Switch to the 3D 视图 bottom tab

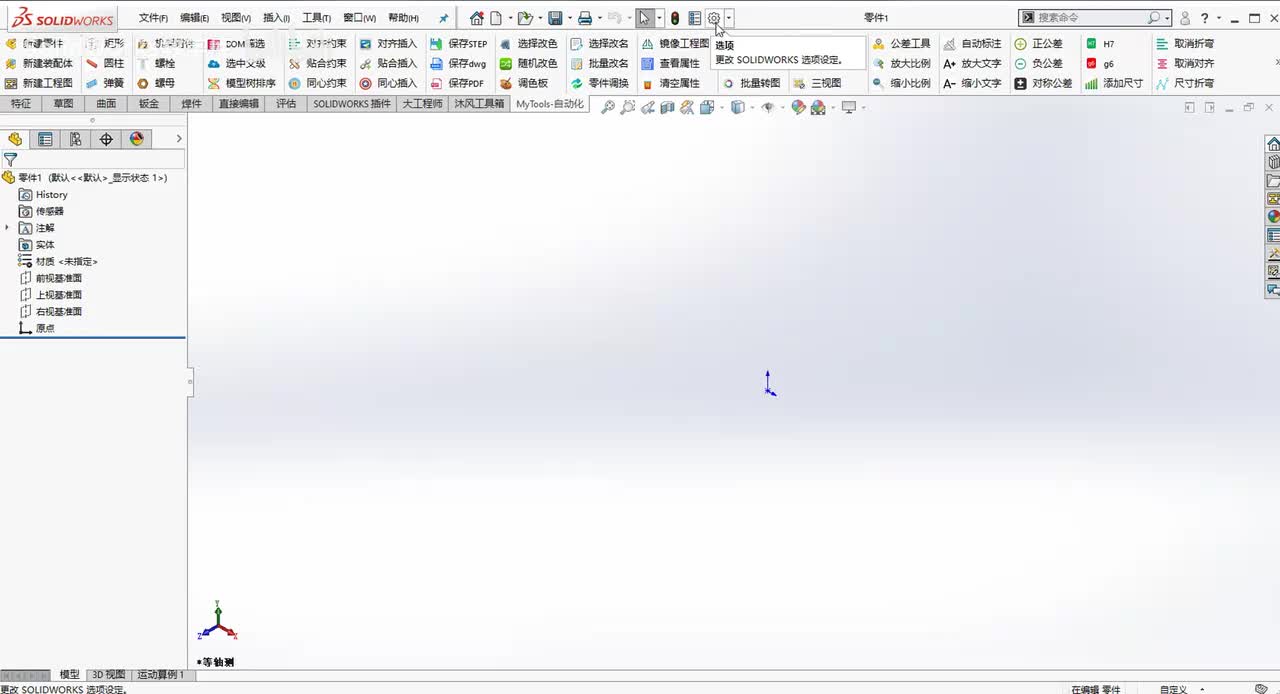pyautogui.click(x=108, y=675)
